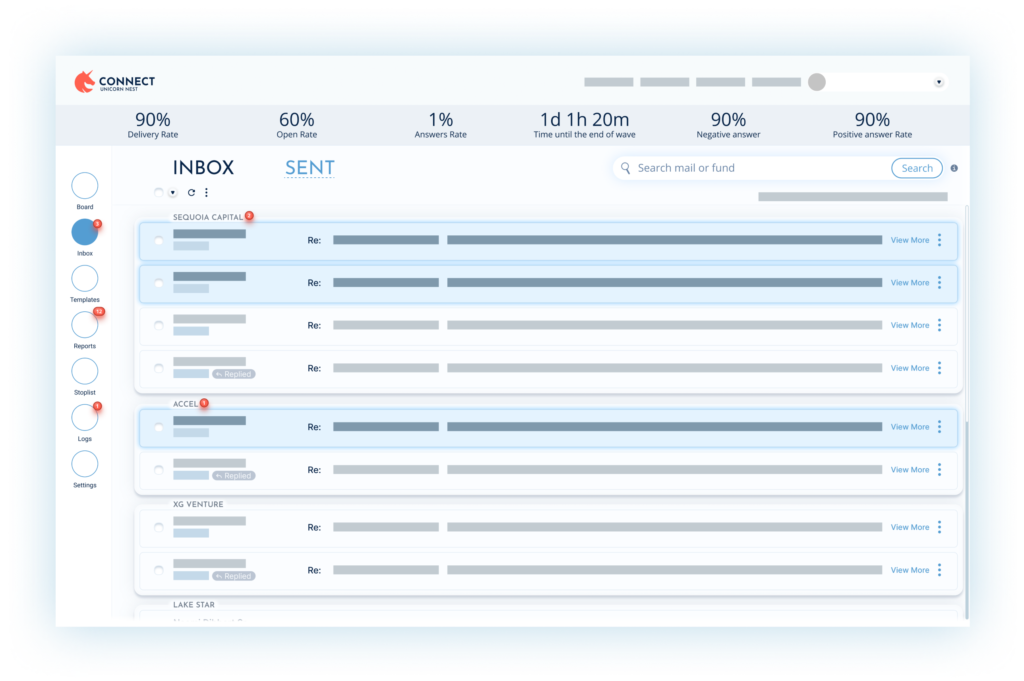
Task: Open the toolbar more-options dots under INBOX
Action: tap(206, 193)
